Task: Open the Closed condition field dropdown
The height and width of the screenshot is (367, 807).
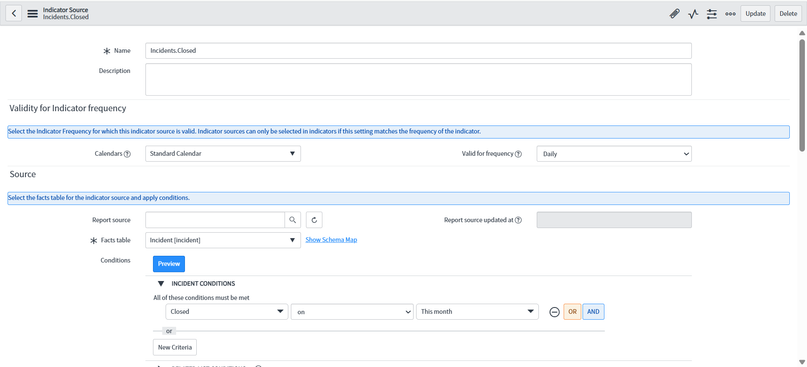Action: 227,312
